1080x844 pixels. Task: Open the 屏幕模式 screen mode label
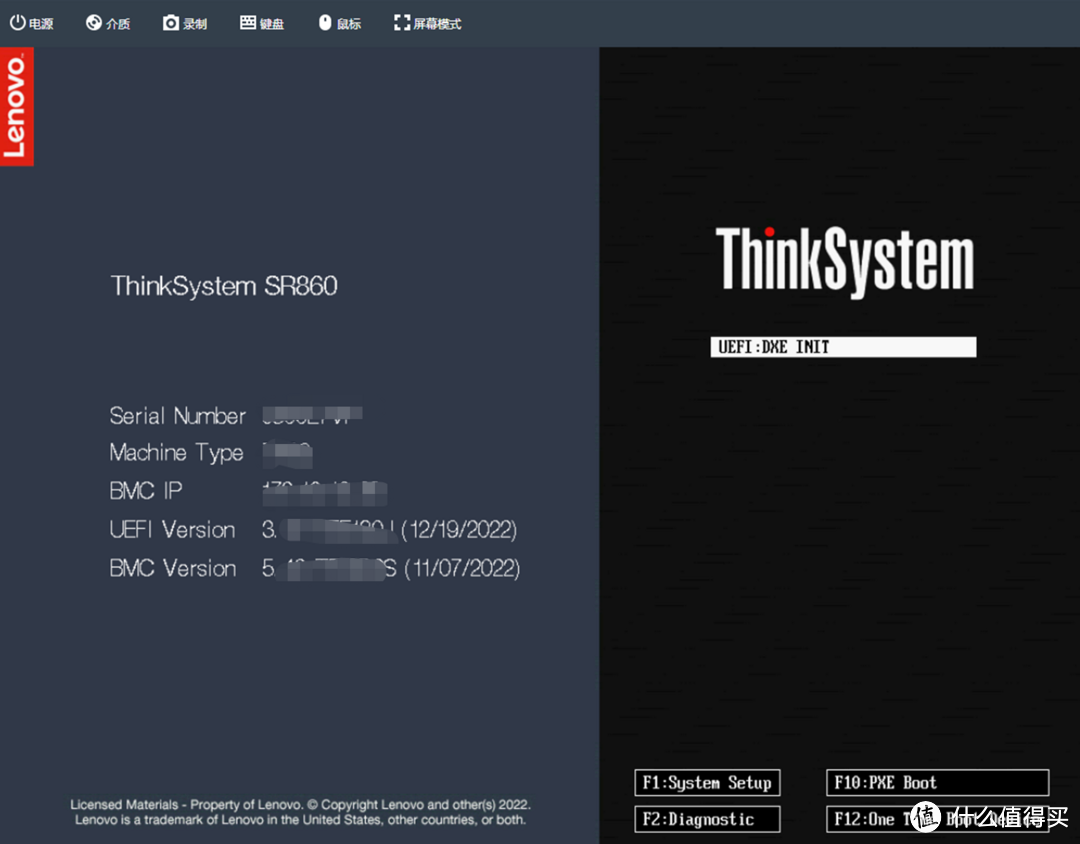point(437,24)
